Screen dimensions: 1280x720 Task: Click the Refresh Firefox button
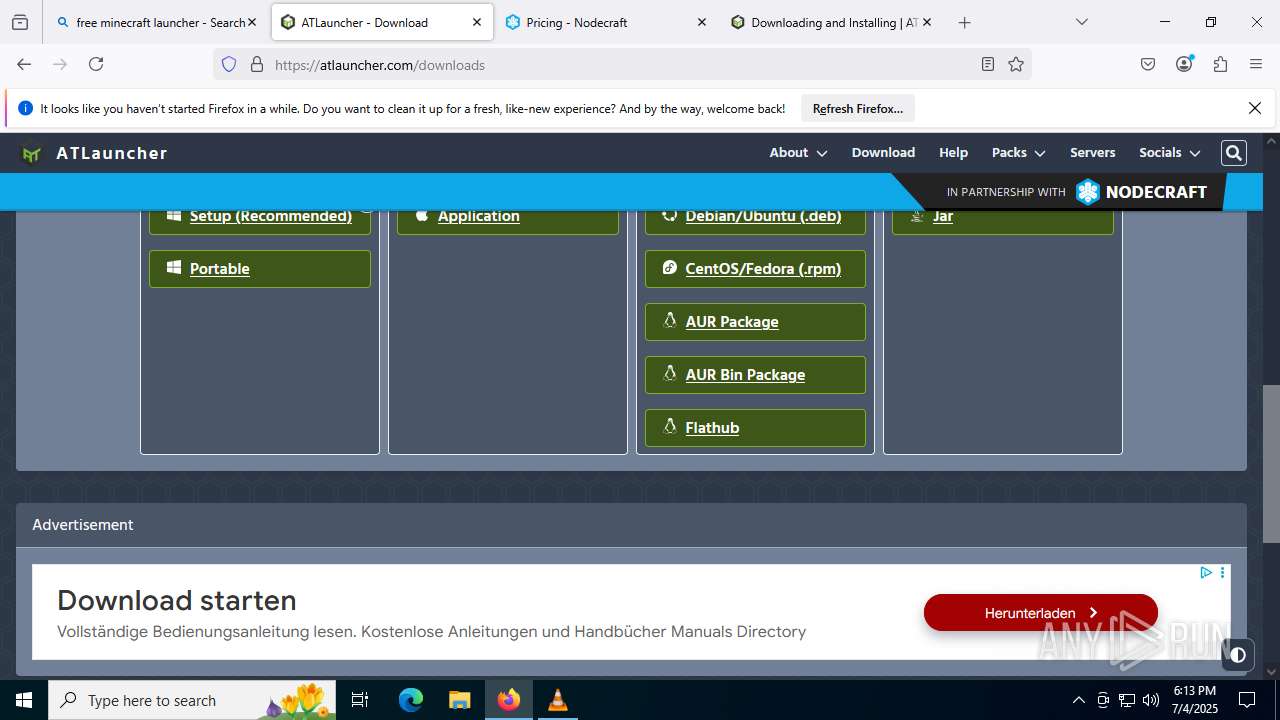(x=858, y=108)
